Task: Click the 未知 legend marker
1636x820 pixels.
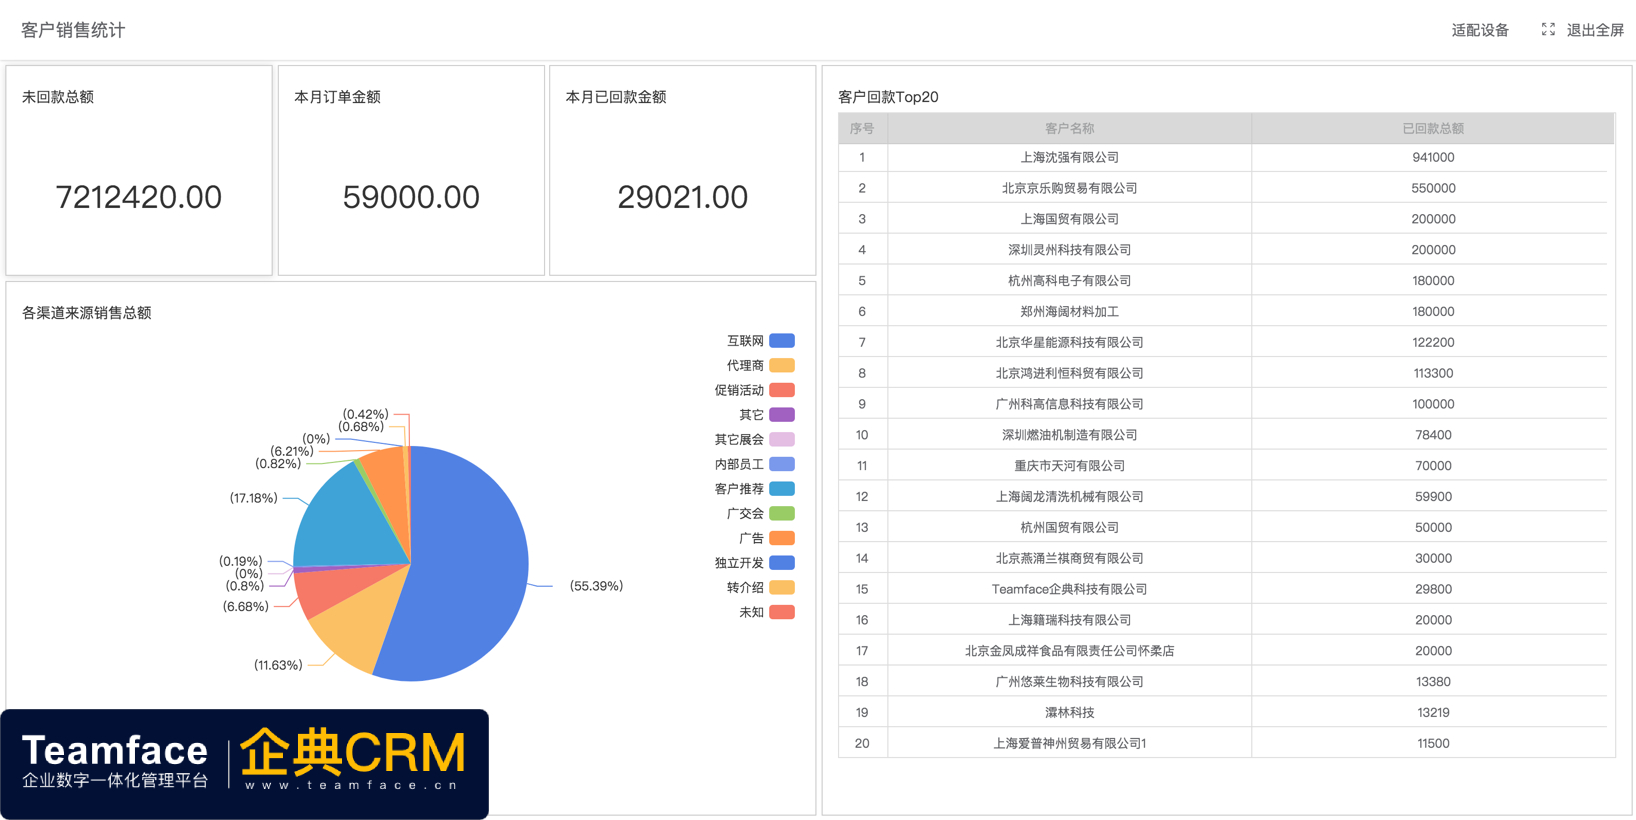Action: point(781,612)
